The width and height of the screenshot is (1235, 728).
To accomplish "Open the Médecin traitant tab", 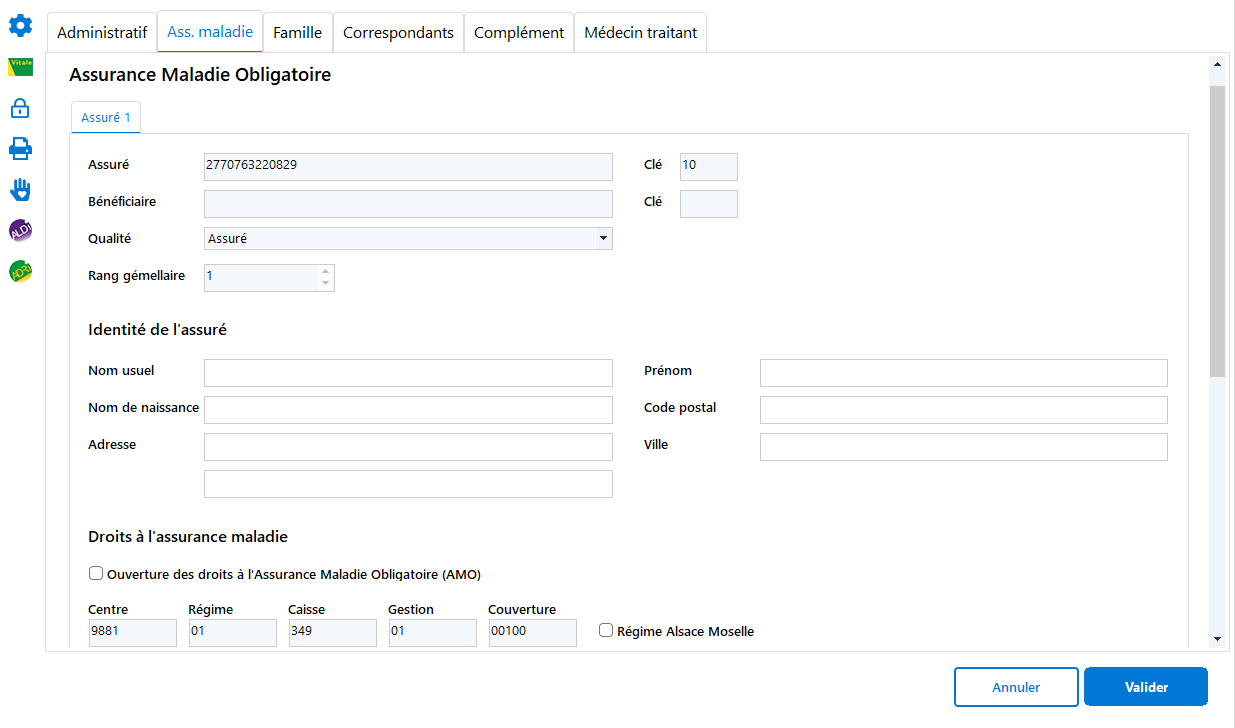I will click(640, 32).
